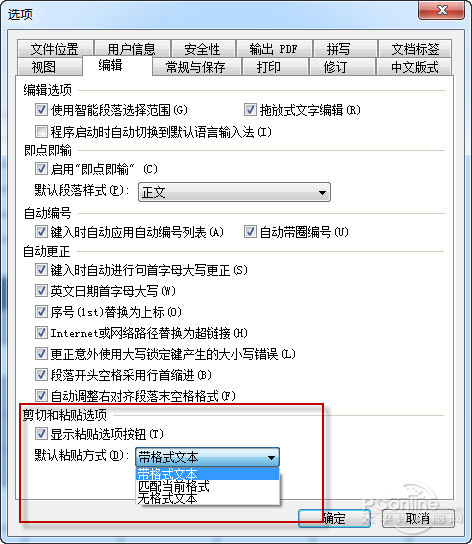Click the 取消 button
This screenshot has height=544, width=472.
418,519
